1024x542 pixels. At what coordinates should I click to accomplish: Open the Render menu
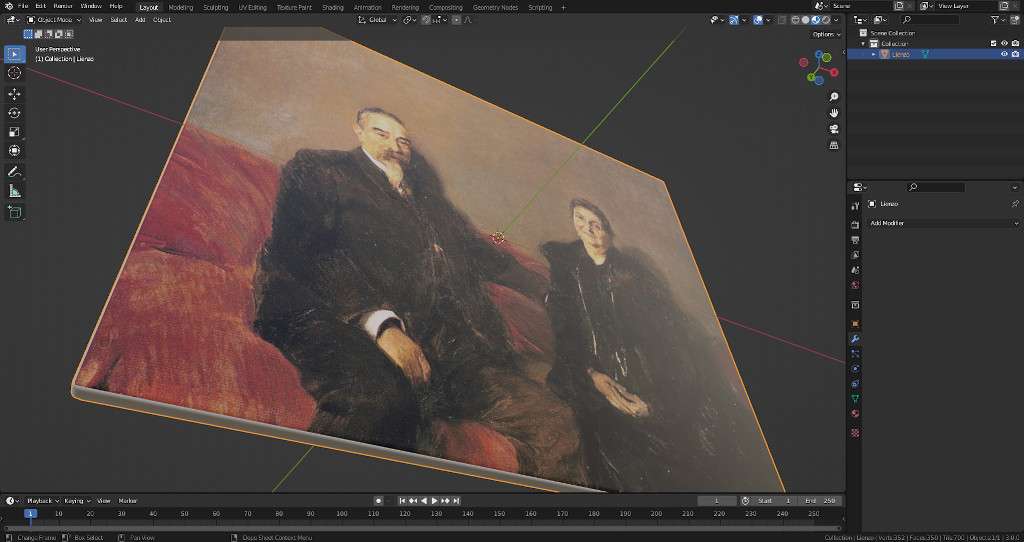point(63,6)
